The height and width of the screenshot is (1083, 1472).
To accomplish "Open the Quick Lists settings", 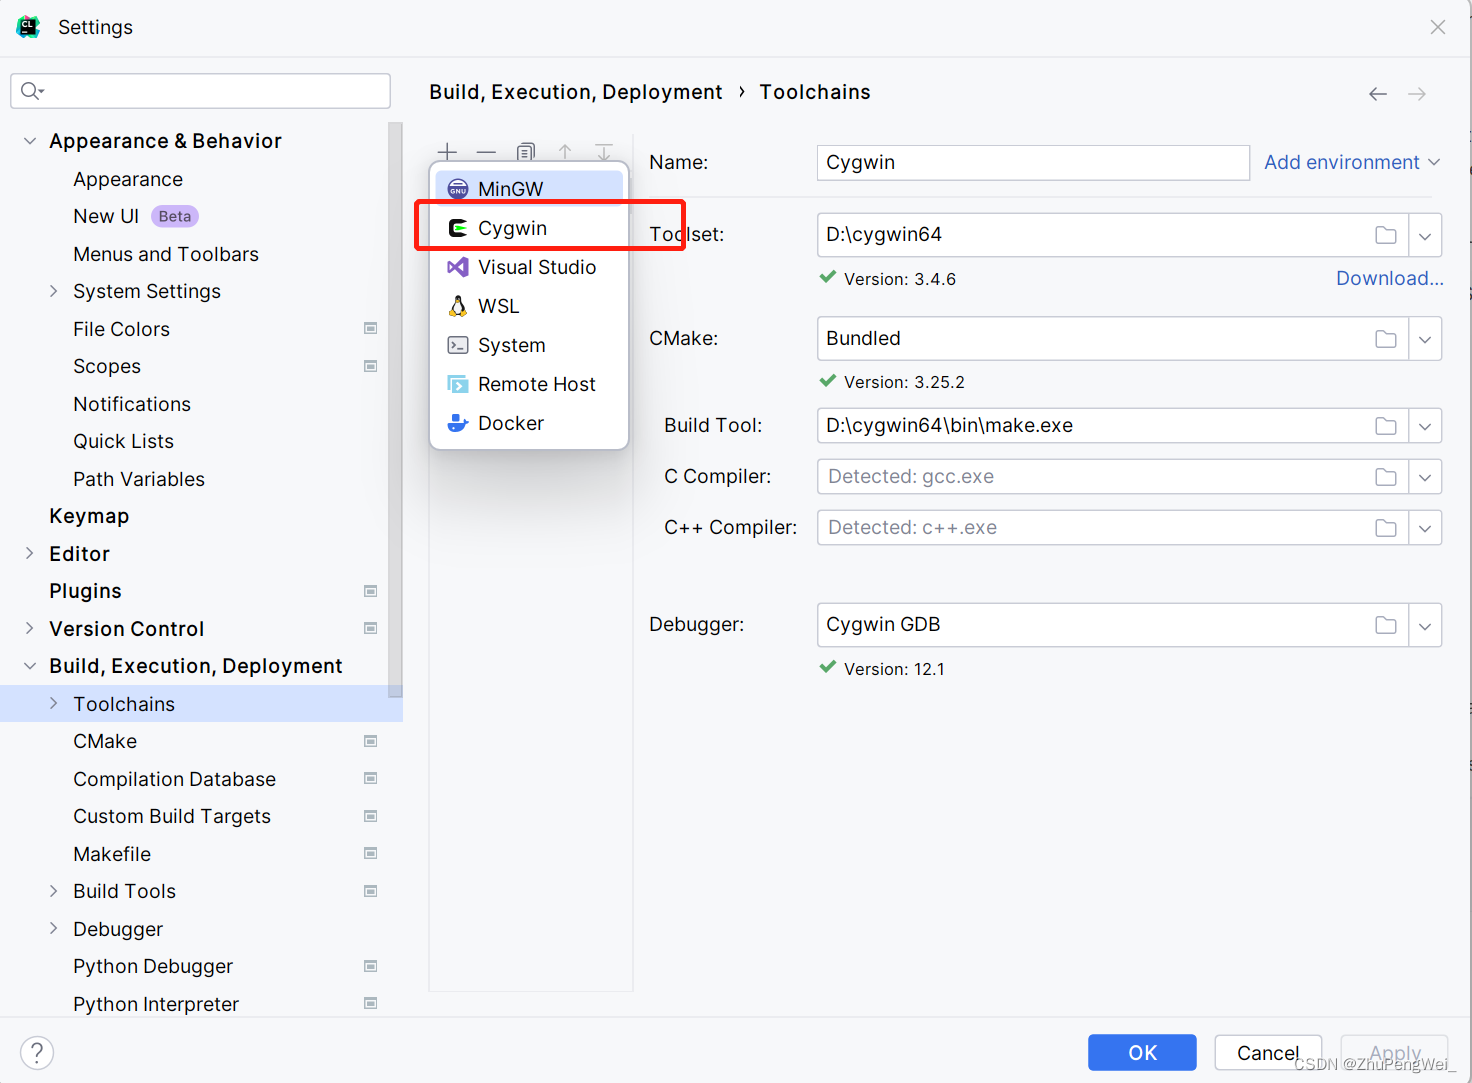I will (x=123, y=441).
